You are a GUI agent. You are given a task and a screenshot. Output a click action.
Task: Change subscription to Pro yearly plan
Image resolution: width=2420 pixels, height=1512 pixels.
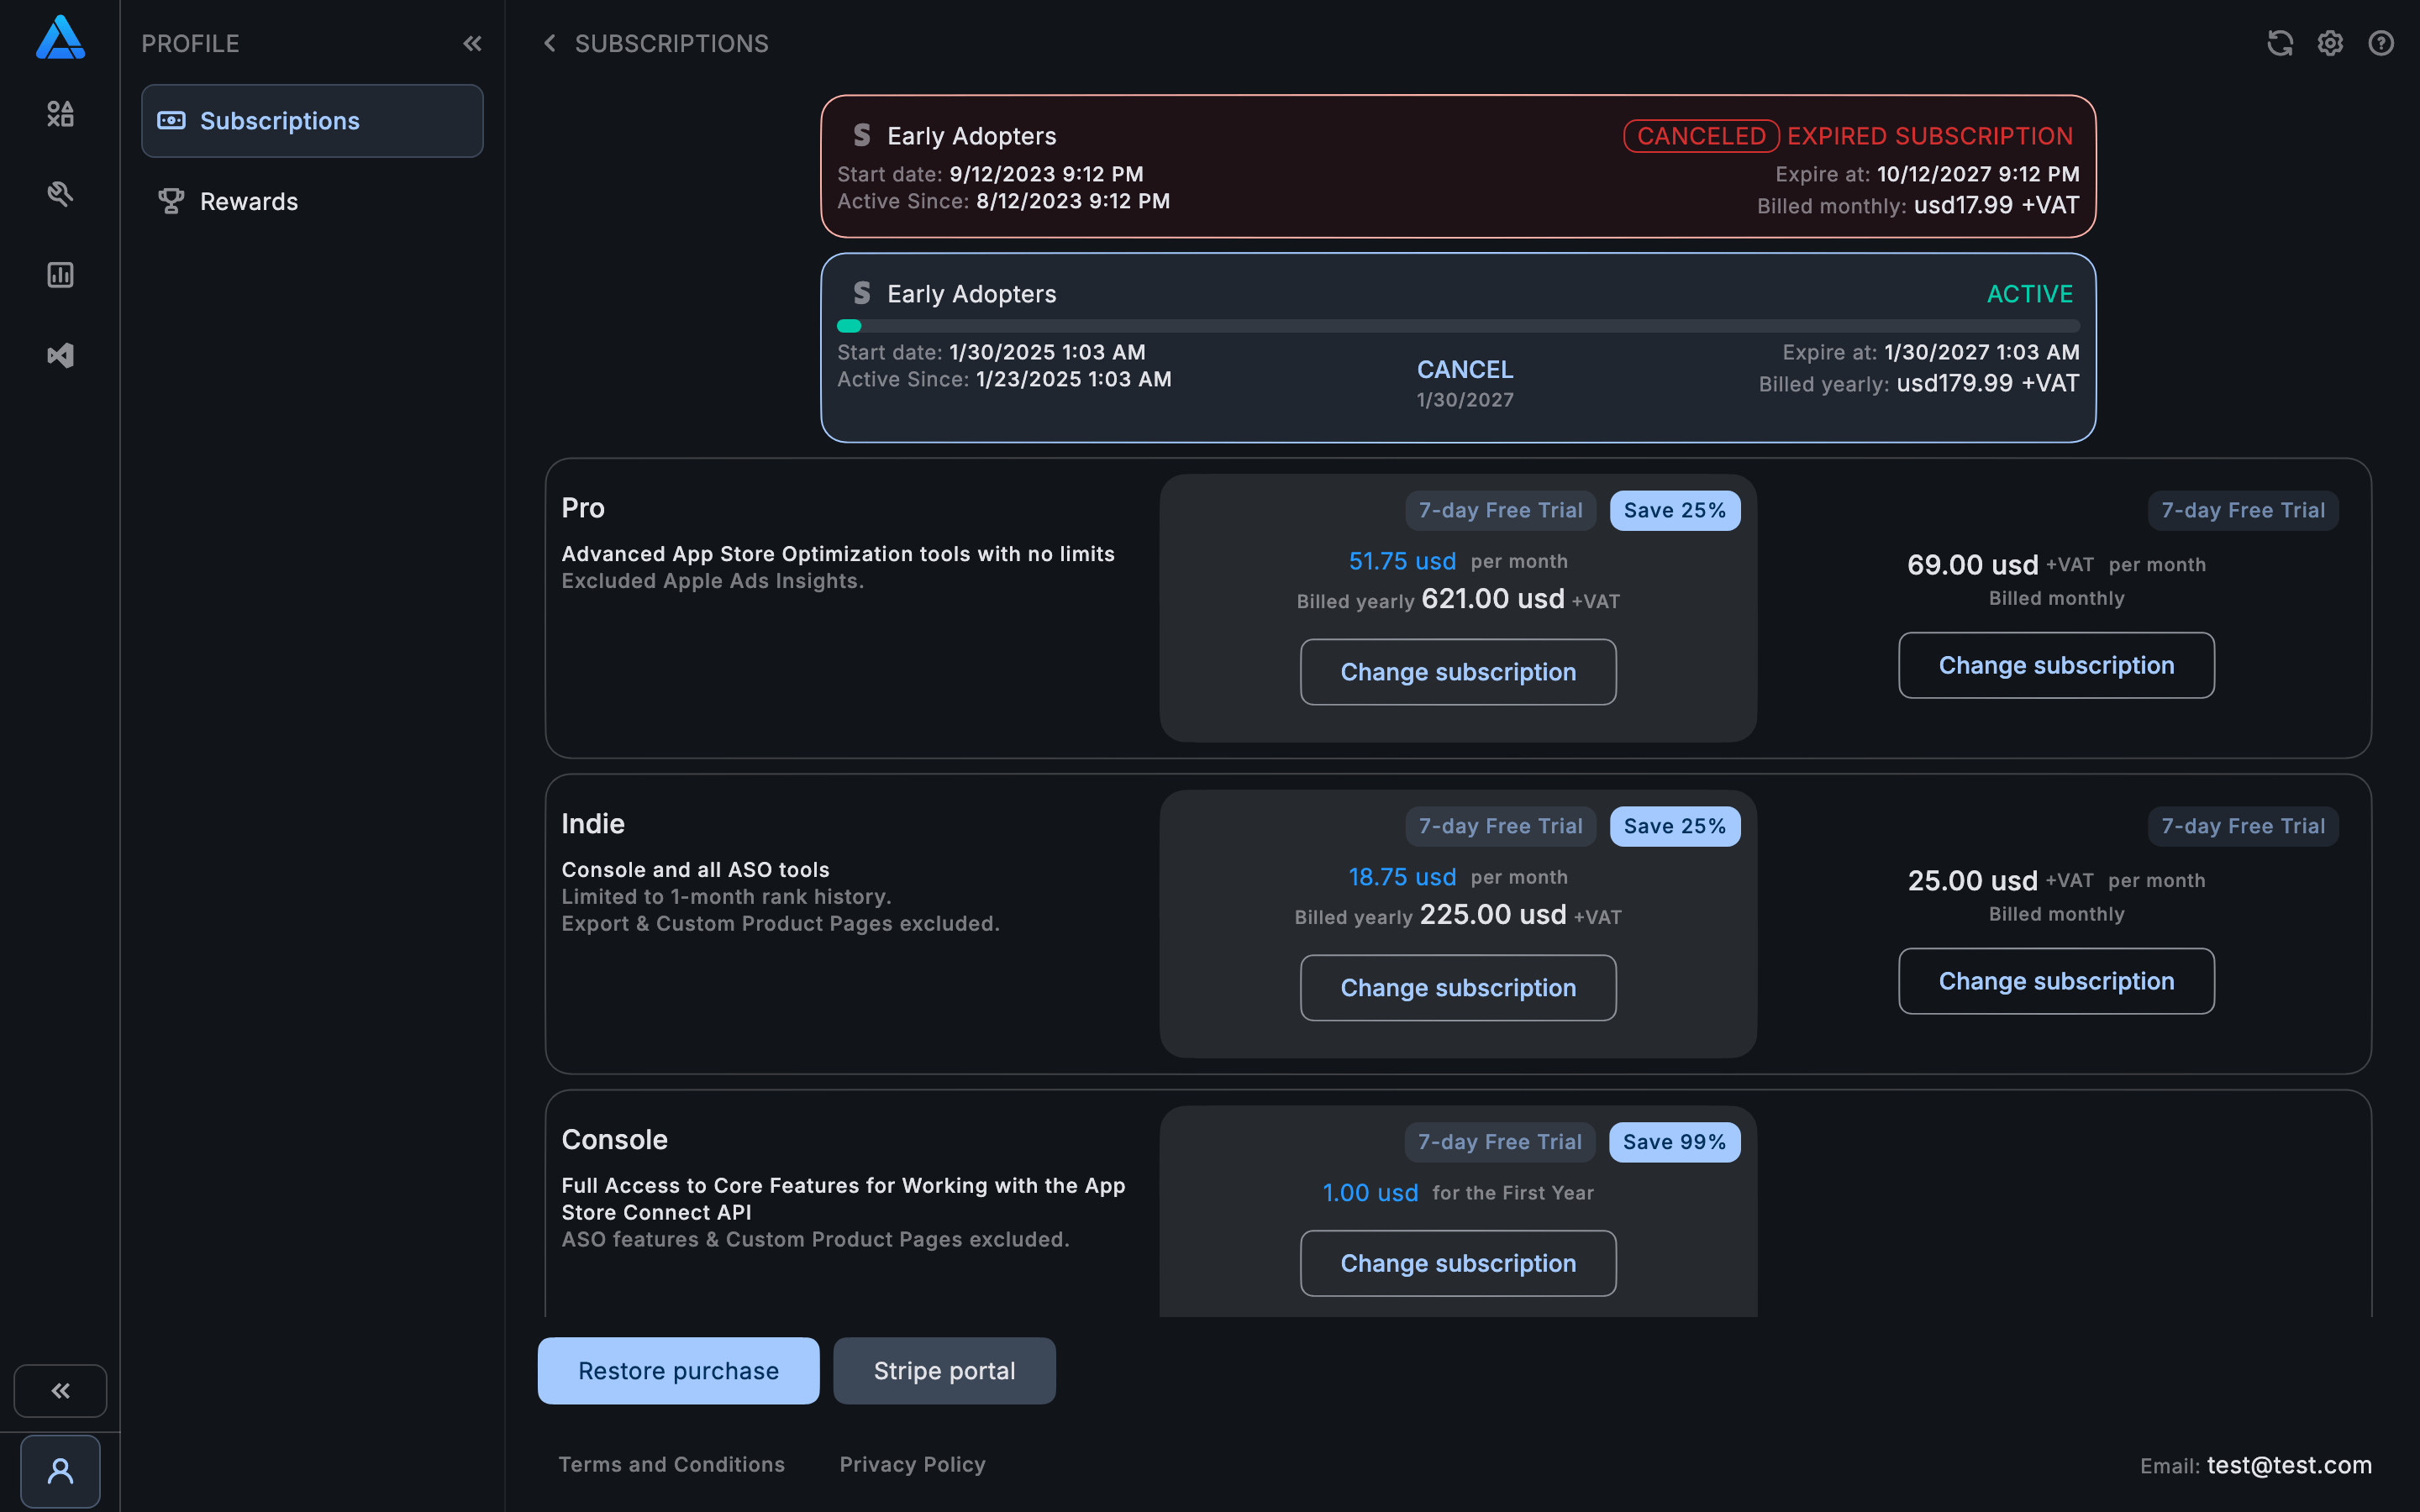pos(1457,672)
